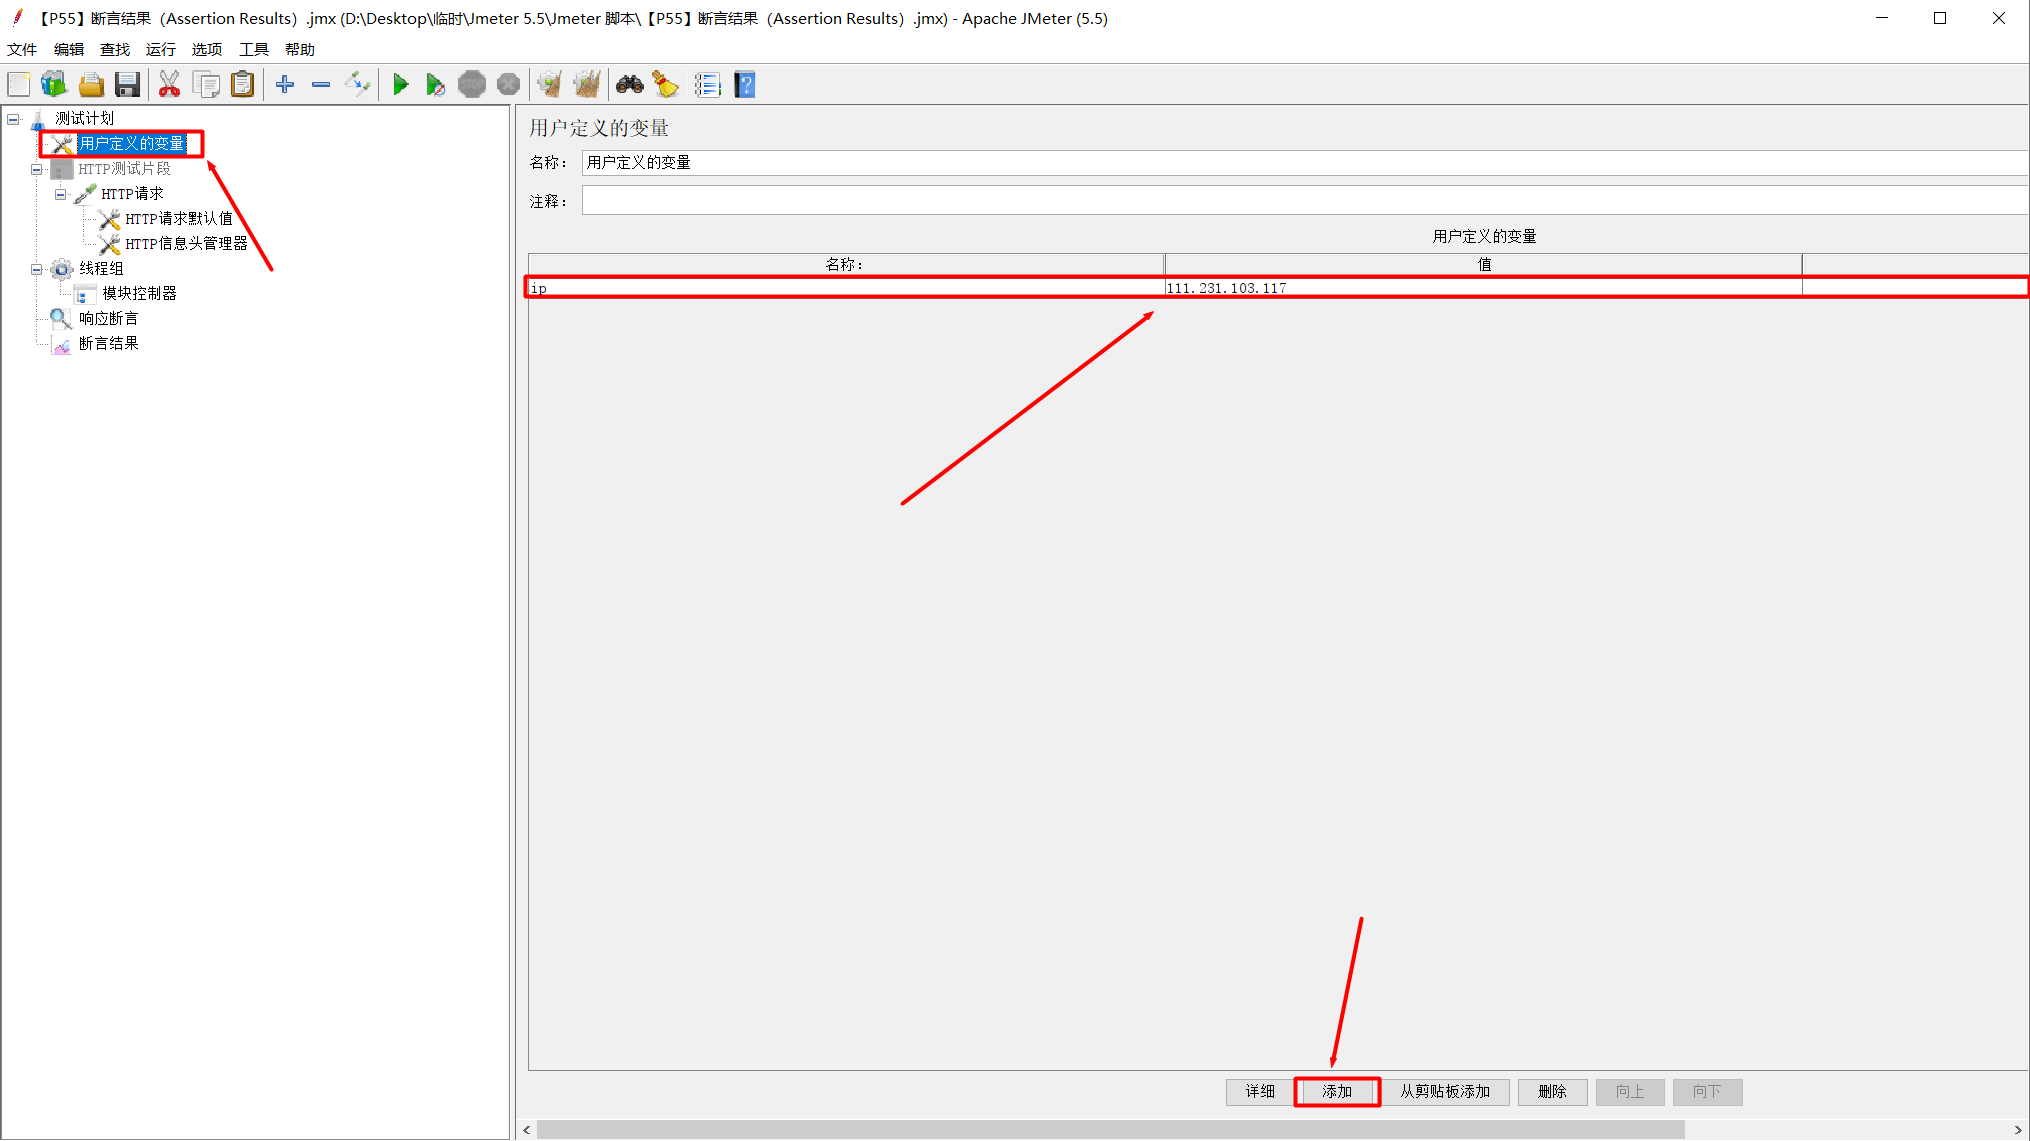Click horizontal scrollbar right arrow
2030x1141 pixels.
pyautogui.click(x=2018, y=1130)
